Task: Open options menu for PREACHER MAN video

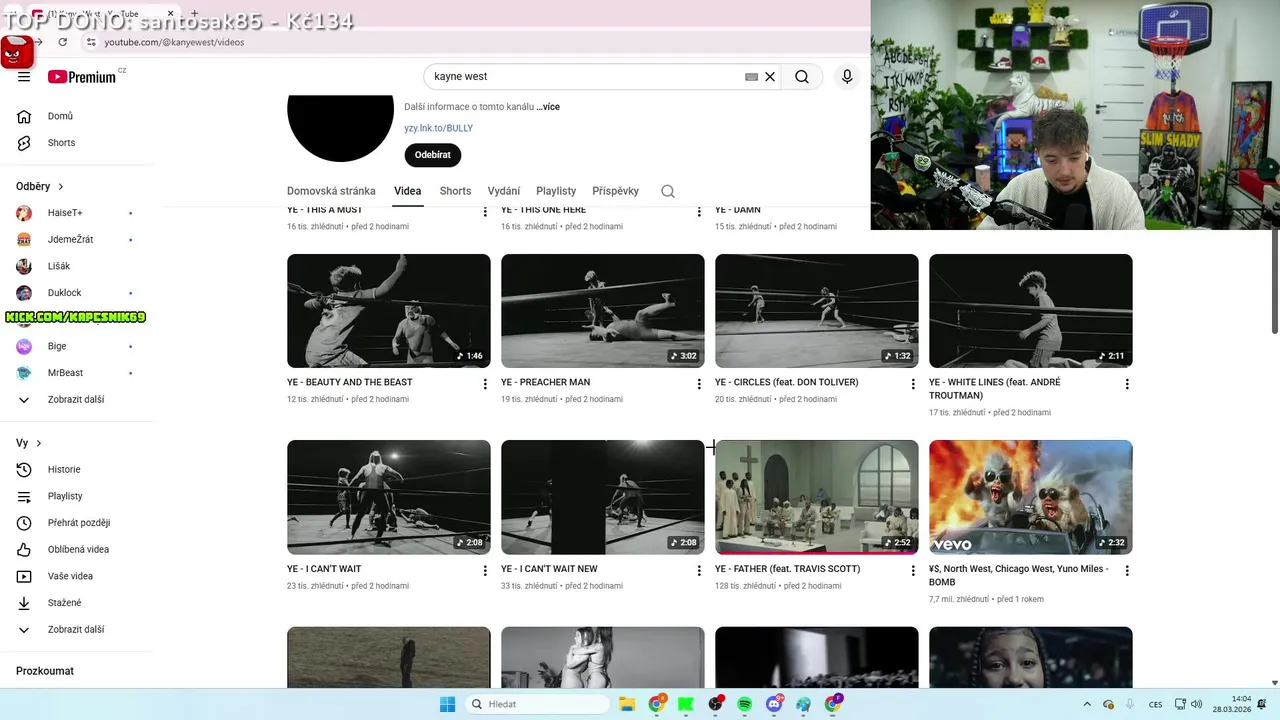Action: coord(699,384)
